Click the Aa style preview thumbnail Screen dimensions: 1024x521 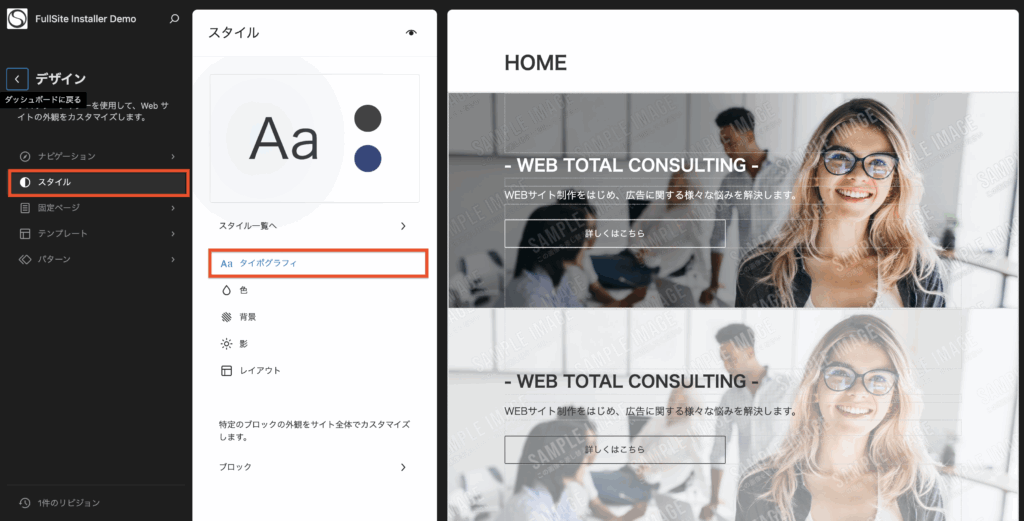tap(314, 138)
